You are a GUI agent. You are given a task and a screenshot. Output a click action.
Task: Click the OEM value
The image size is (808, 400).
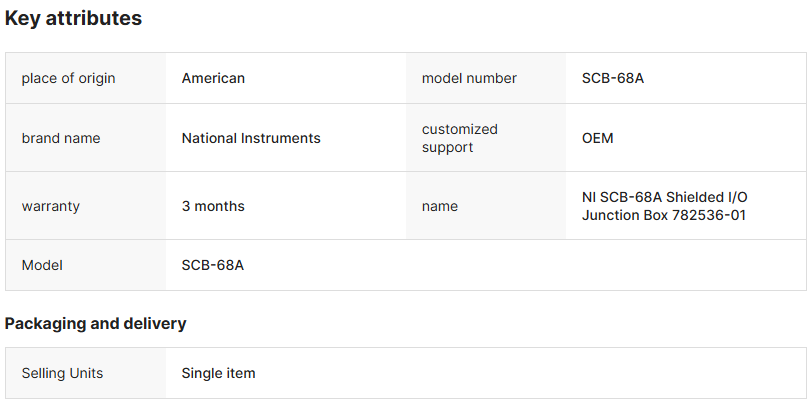click(597, 138)
